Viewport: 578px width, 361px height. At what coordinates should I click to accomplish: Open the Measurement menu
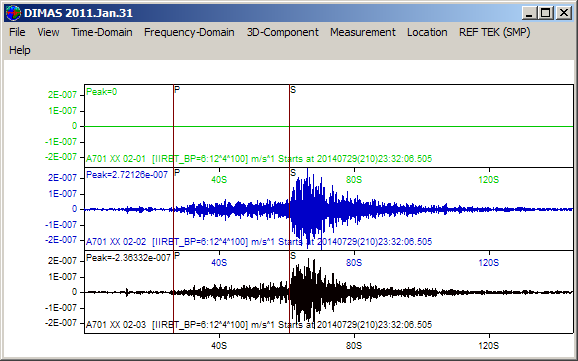363,32
